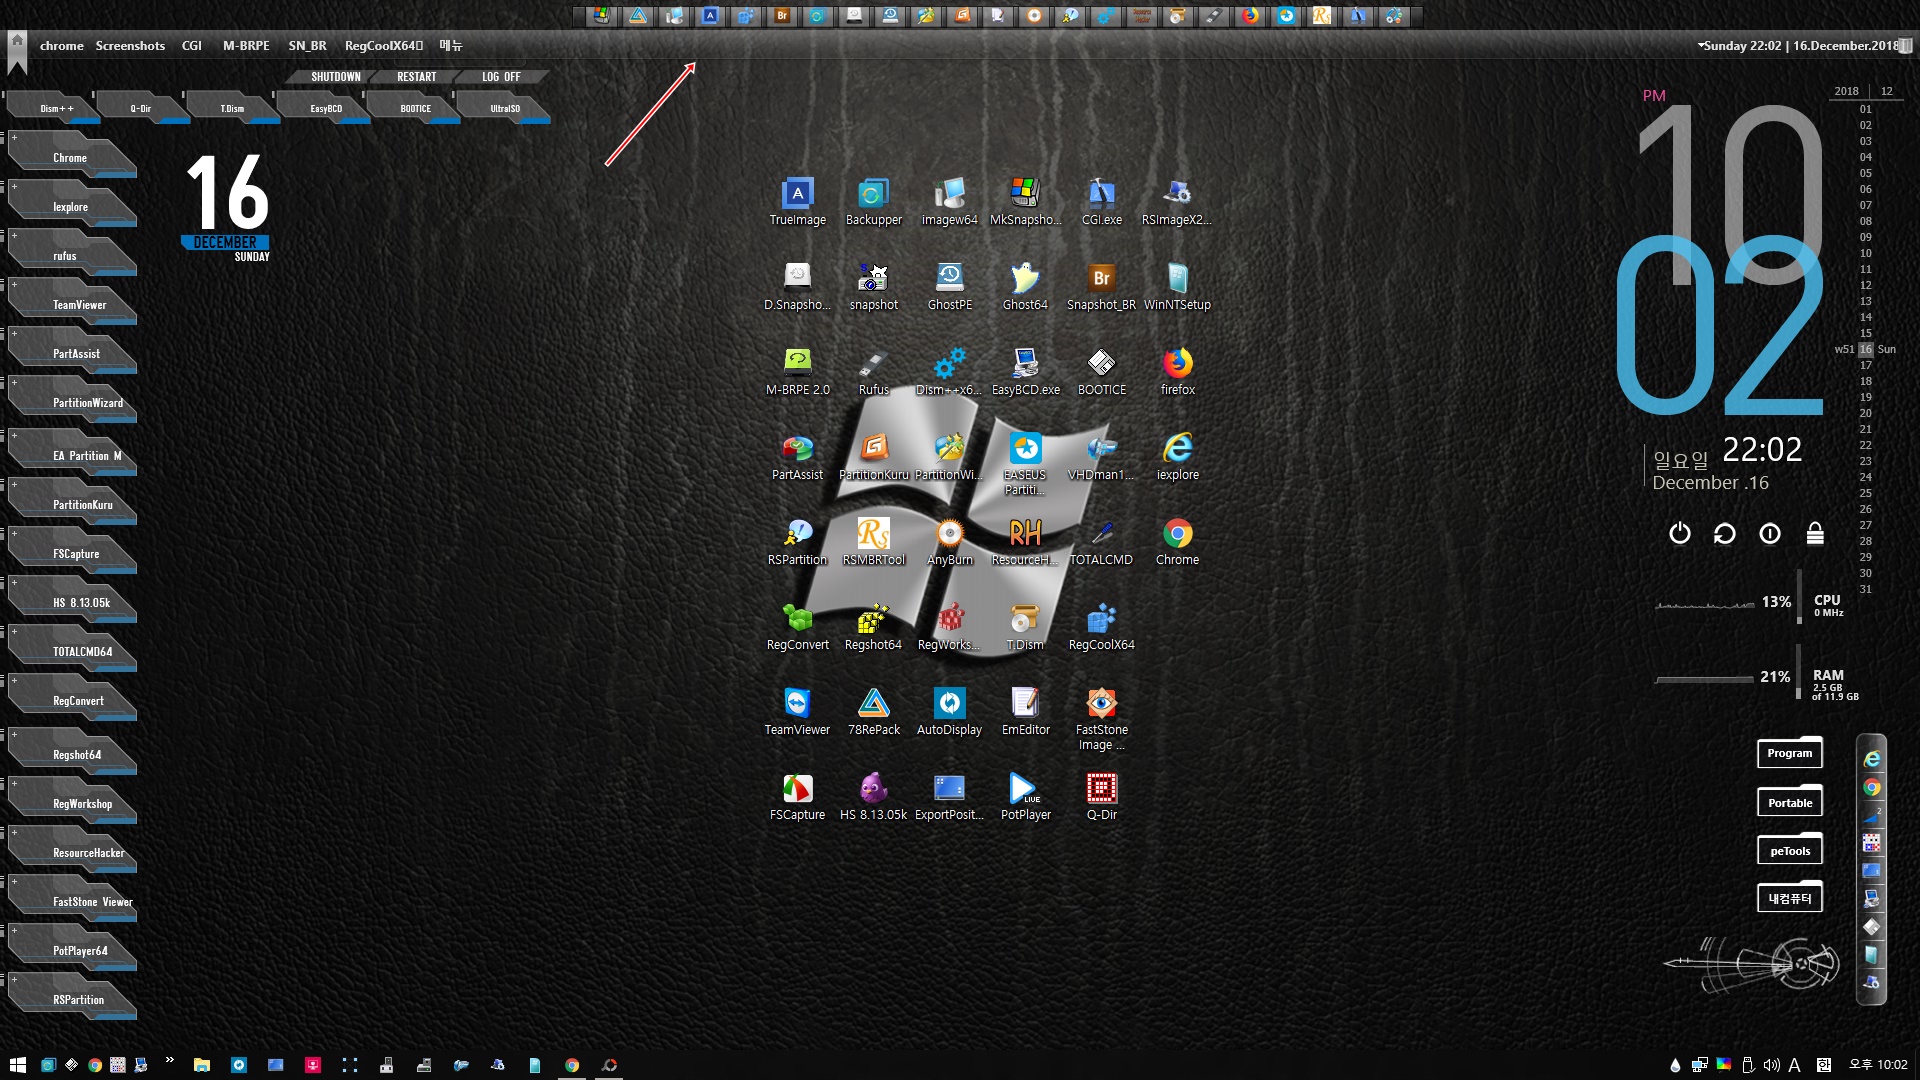Open FSCapture desktop icon
The image size is (1920, 1080).
point(797,796)
